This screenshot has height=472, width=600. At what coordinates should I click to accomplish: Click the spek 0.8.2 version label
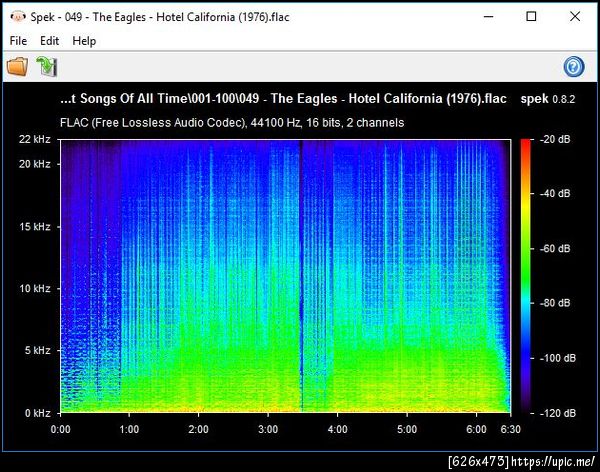tap(548, 99)
